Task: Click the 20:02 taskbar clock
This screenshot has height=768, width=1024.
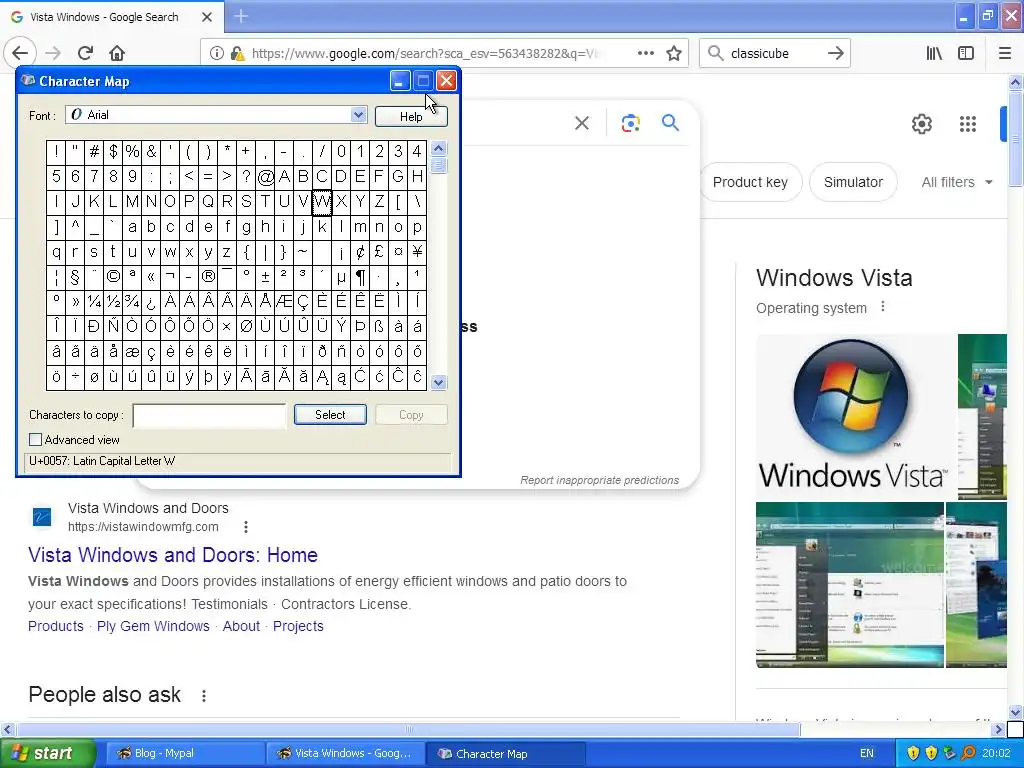Action: pyautogui.click(x=996, y=753)
